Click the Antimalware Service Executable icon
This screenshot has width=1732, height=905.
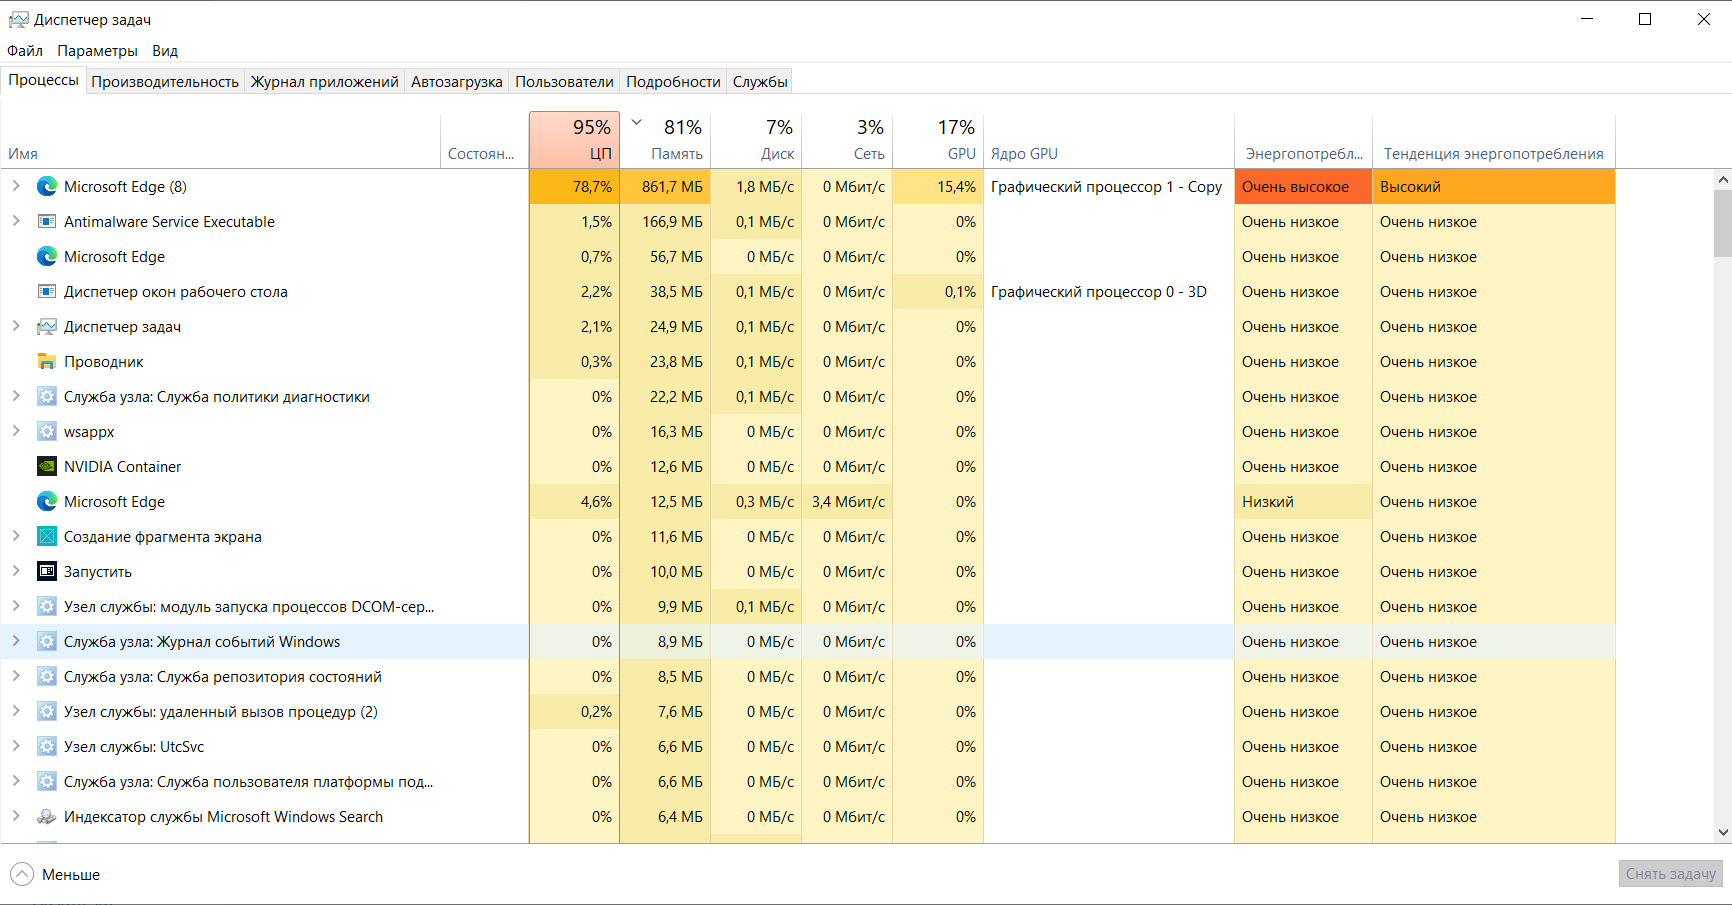(47, 221)
